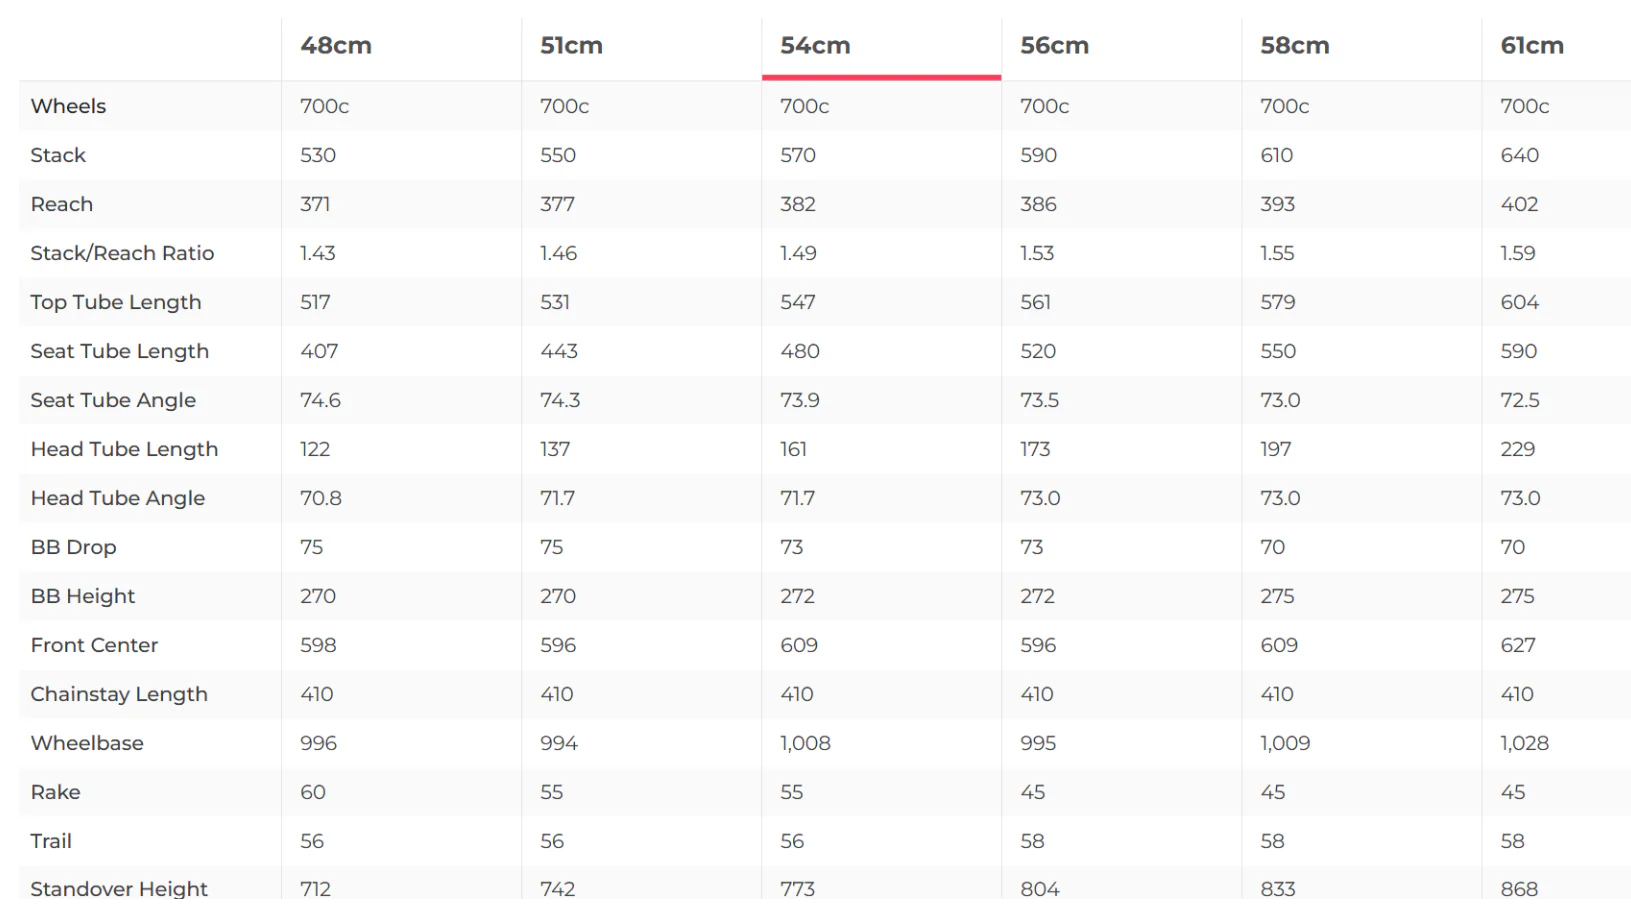Click the Front Center row label
This screenshot has width=1631, height=917.
(94, 645)
